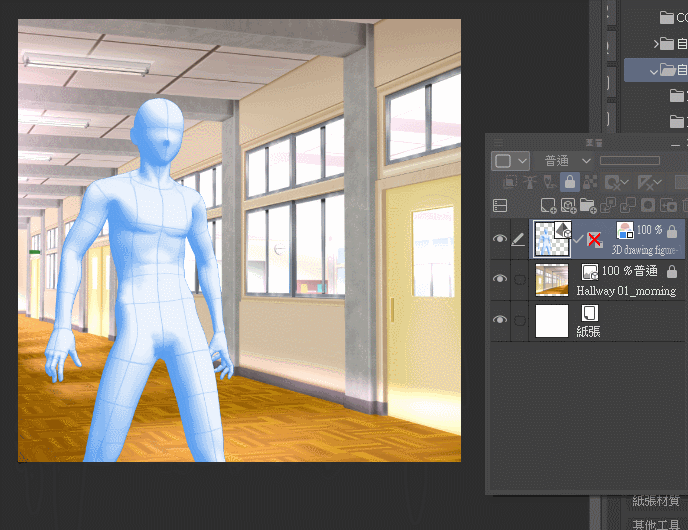Viewport: 688px width, 530px height.
Task: Select the 3D drawing figure layer thumbnail
Action: pos(552,239)
